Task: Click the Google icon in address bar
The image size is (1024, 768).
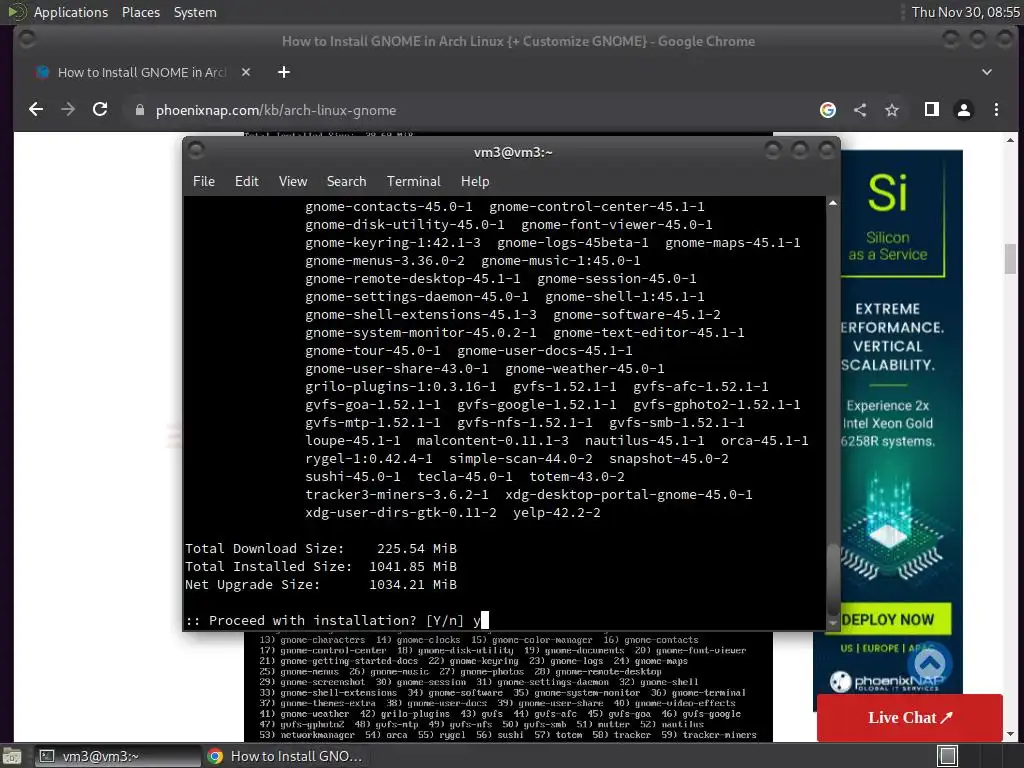Action: [827, 110]
